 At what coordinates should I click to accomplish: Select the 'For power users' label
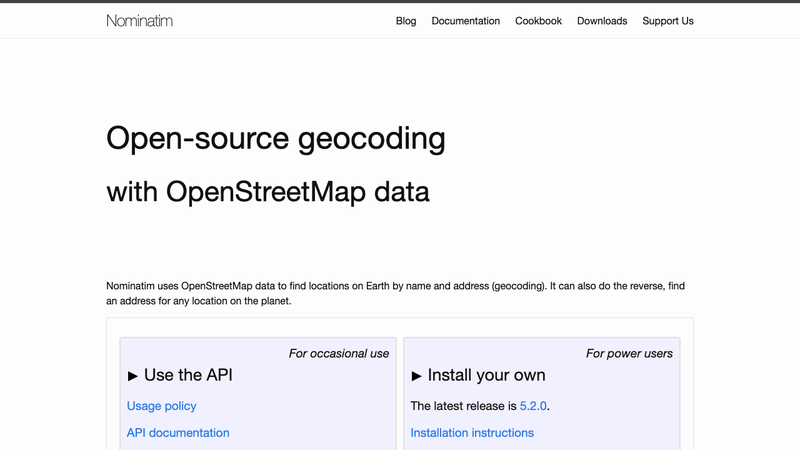click(x=629, y=354)
